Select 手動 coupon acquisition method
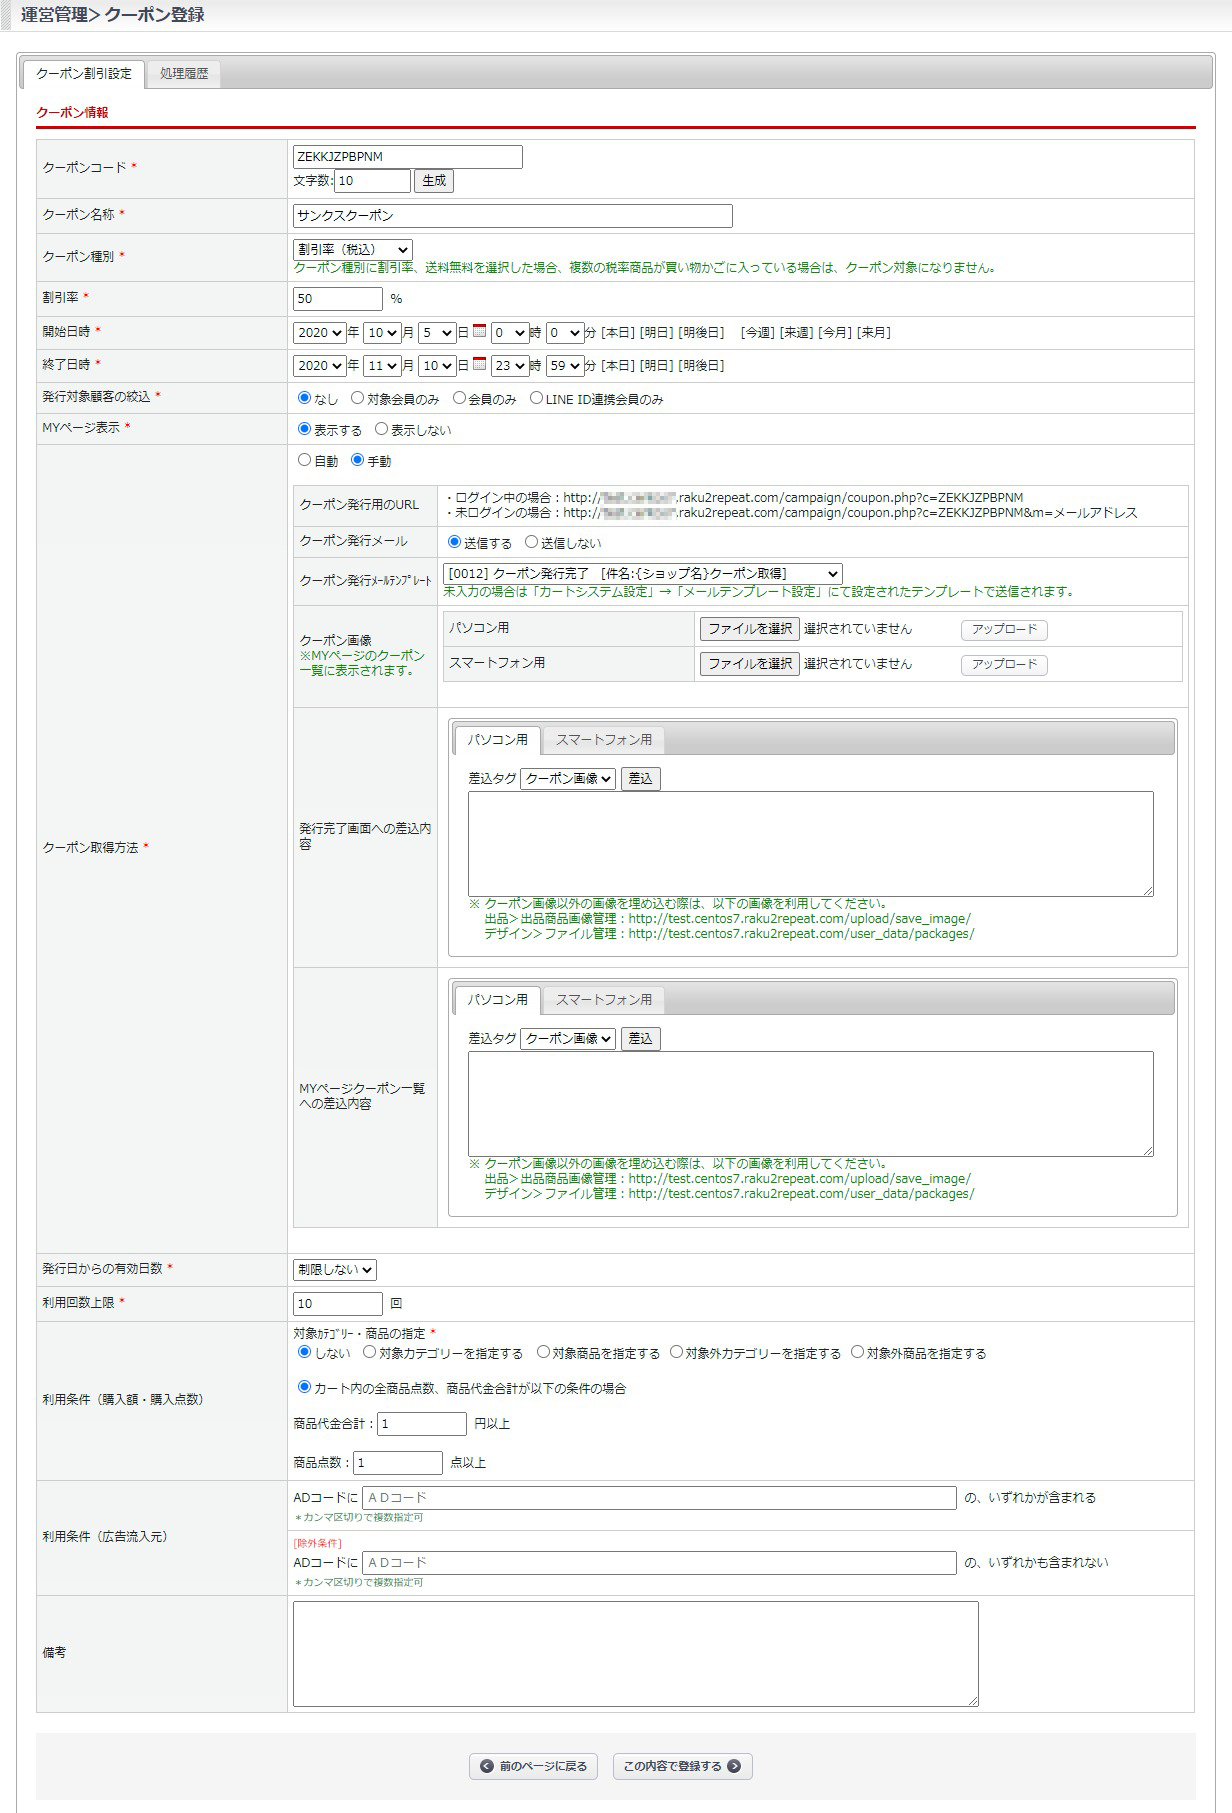1232x1813 pixels. [357, 460]
